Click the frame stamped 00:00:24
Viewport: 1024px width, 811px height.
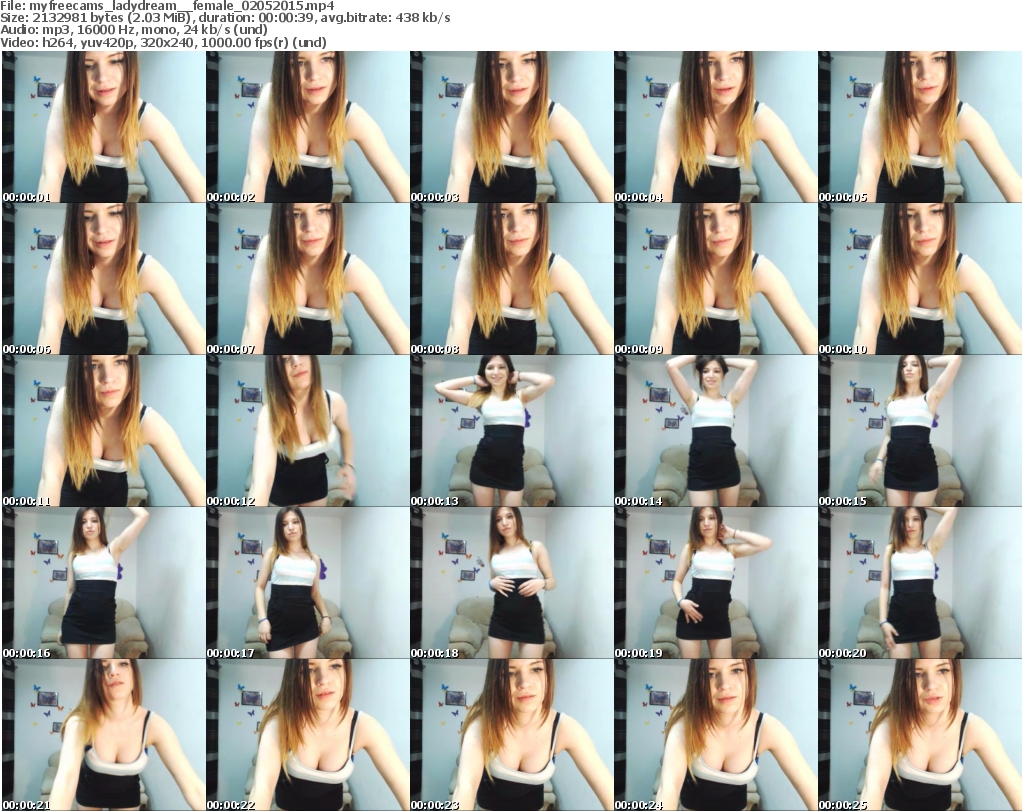[715, 735]
